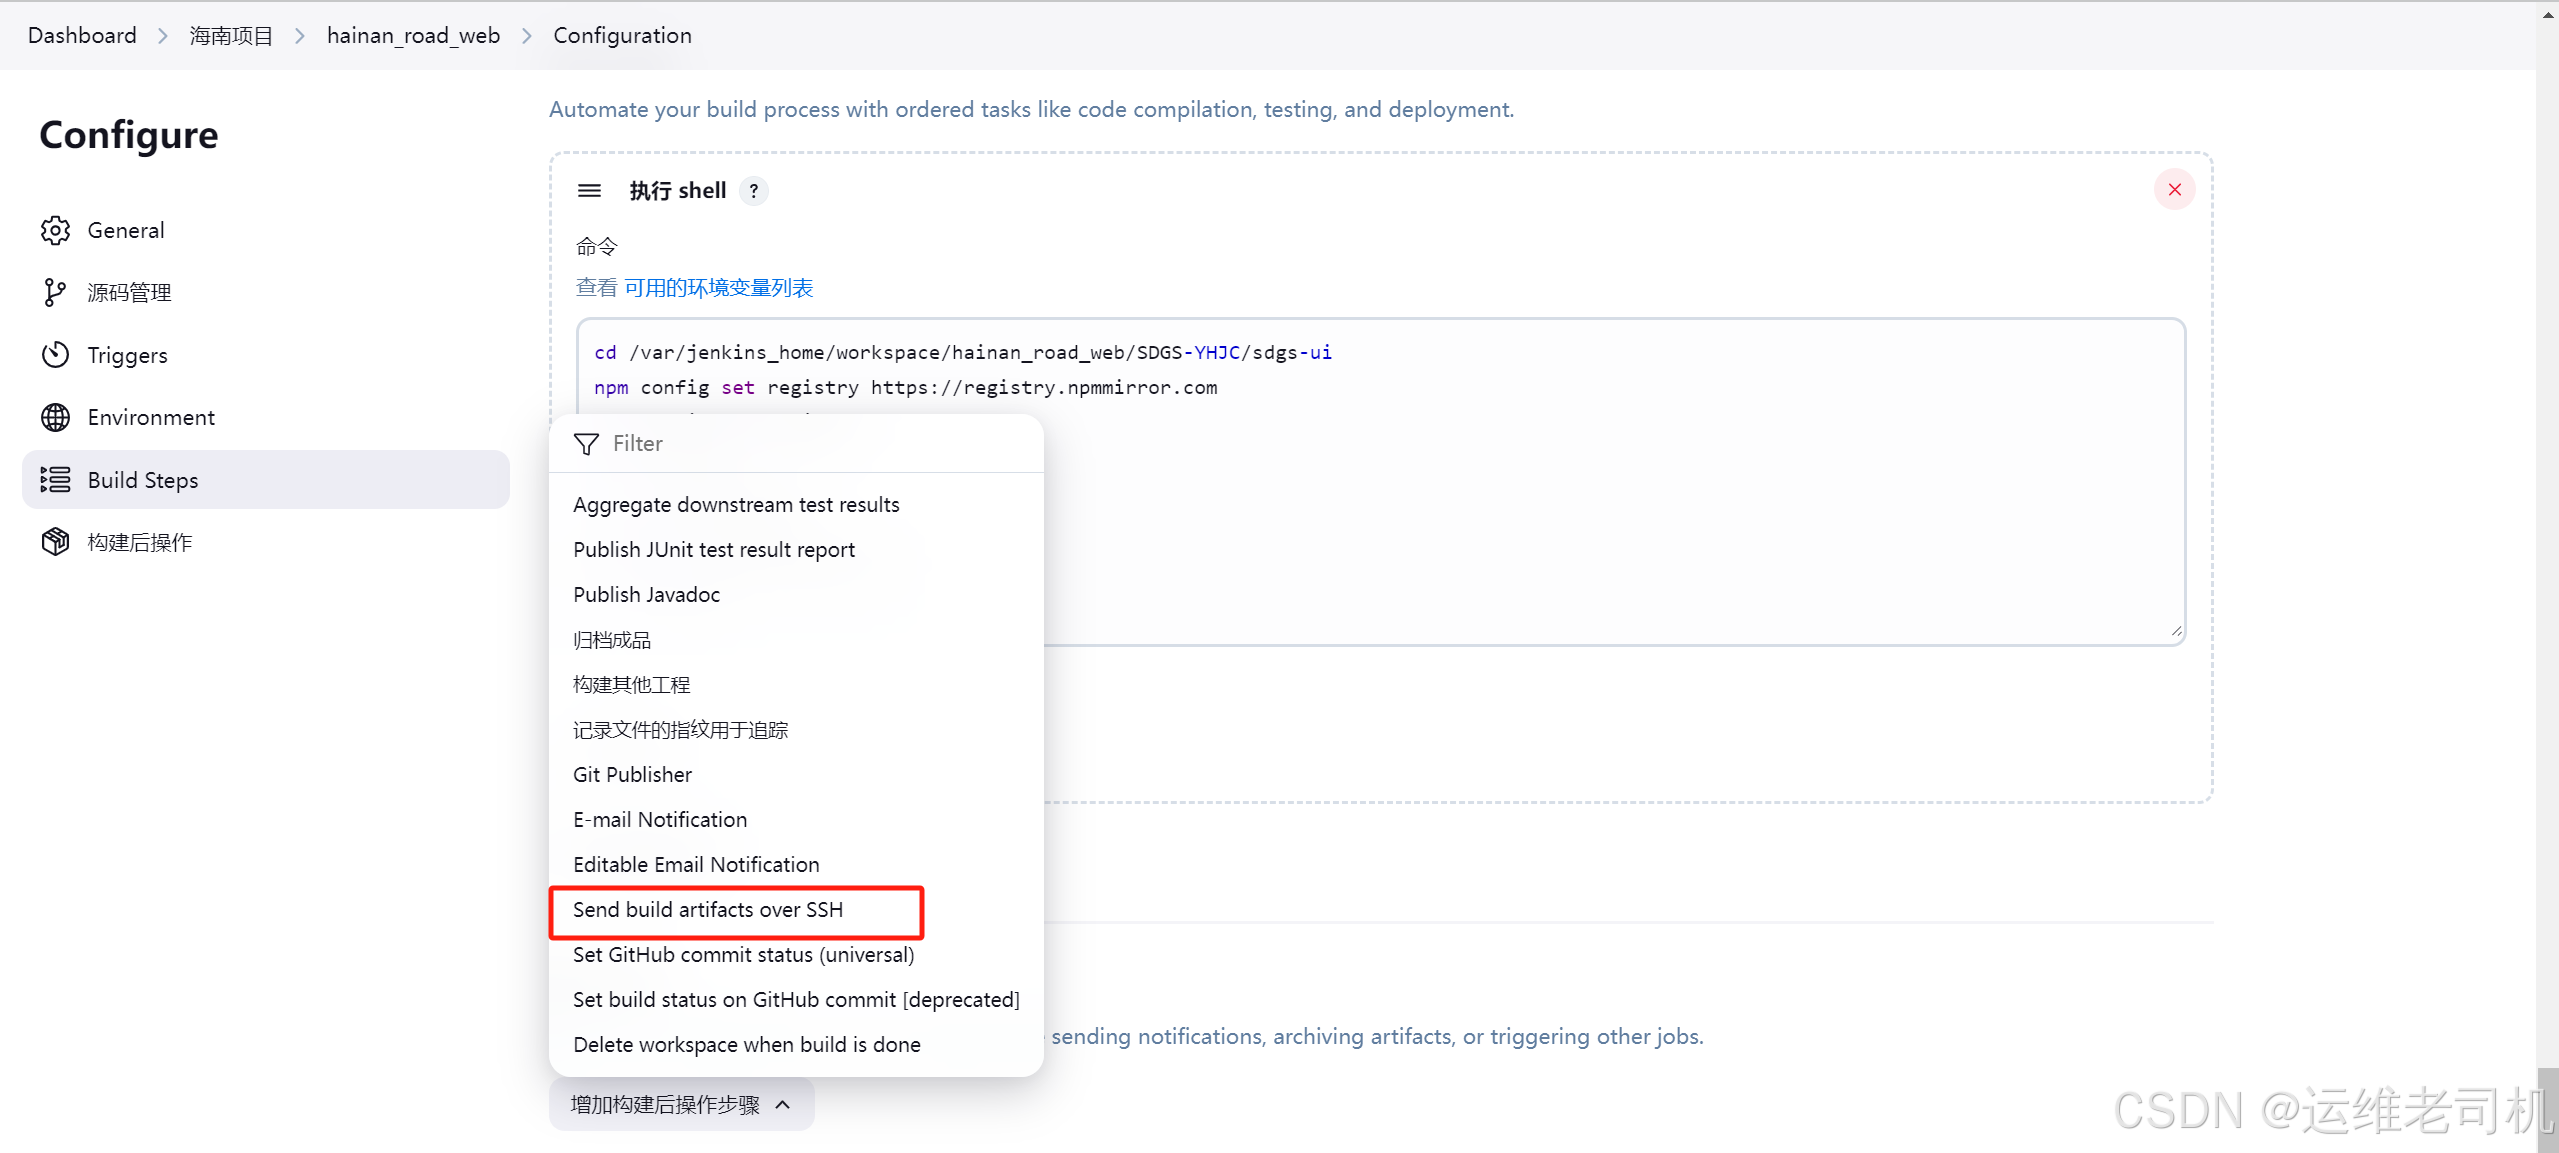
Task: Select Set build status on GitHub commit
Action: [796, 1000]
